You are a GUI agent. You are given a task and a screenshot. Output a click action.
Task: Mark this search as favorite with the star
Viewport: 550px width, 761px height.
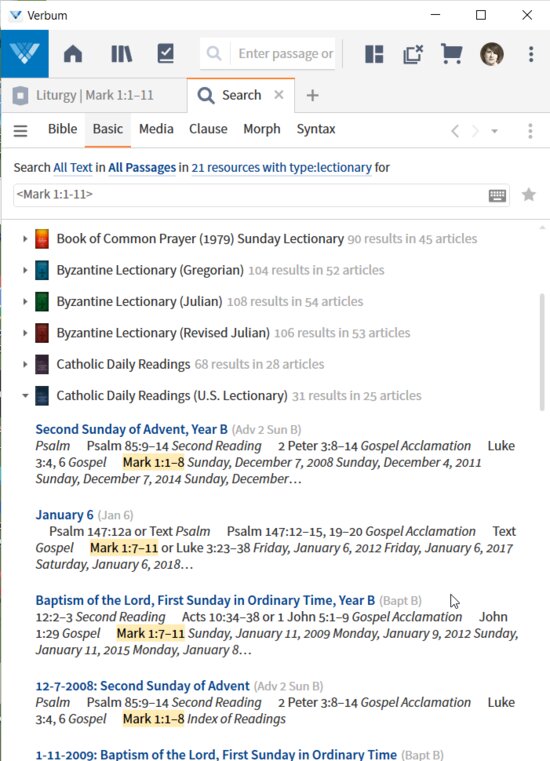coord(529,195)
